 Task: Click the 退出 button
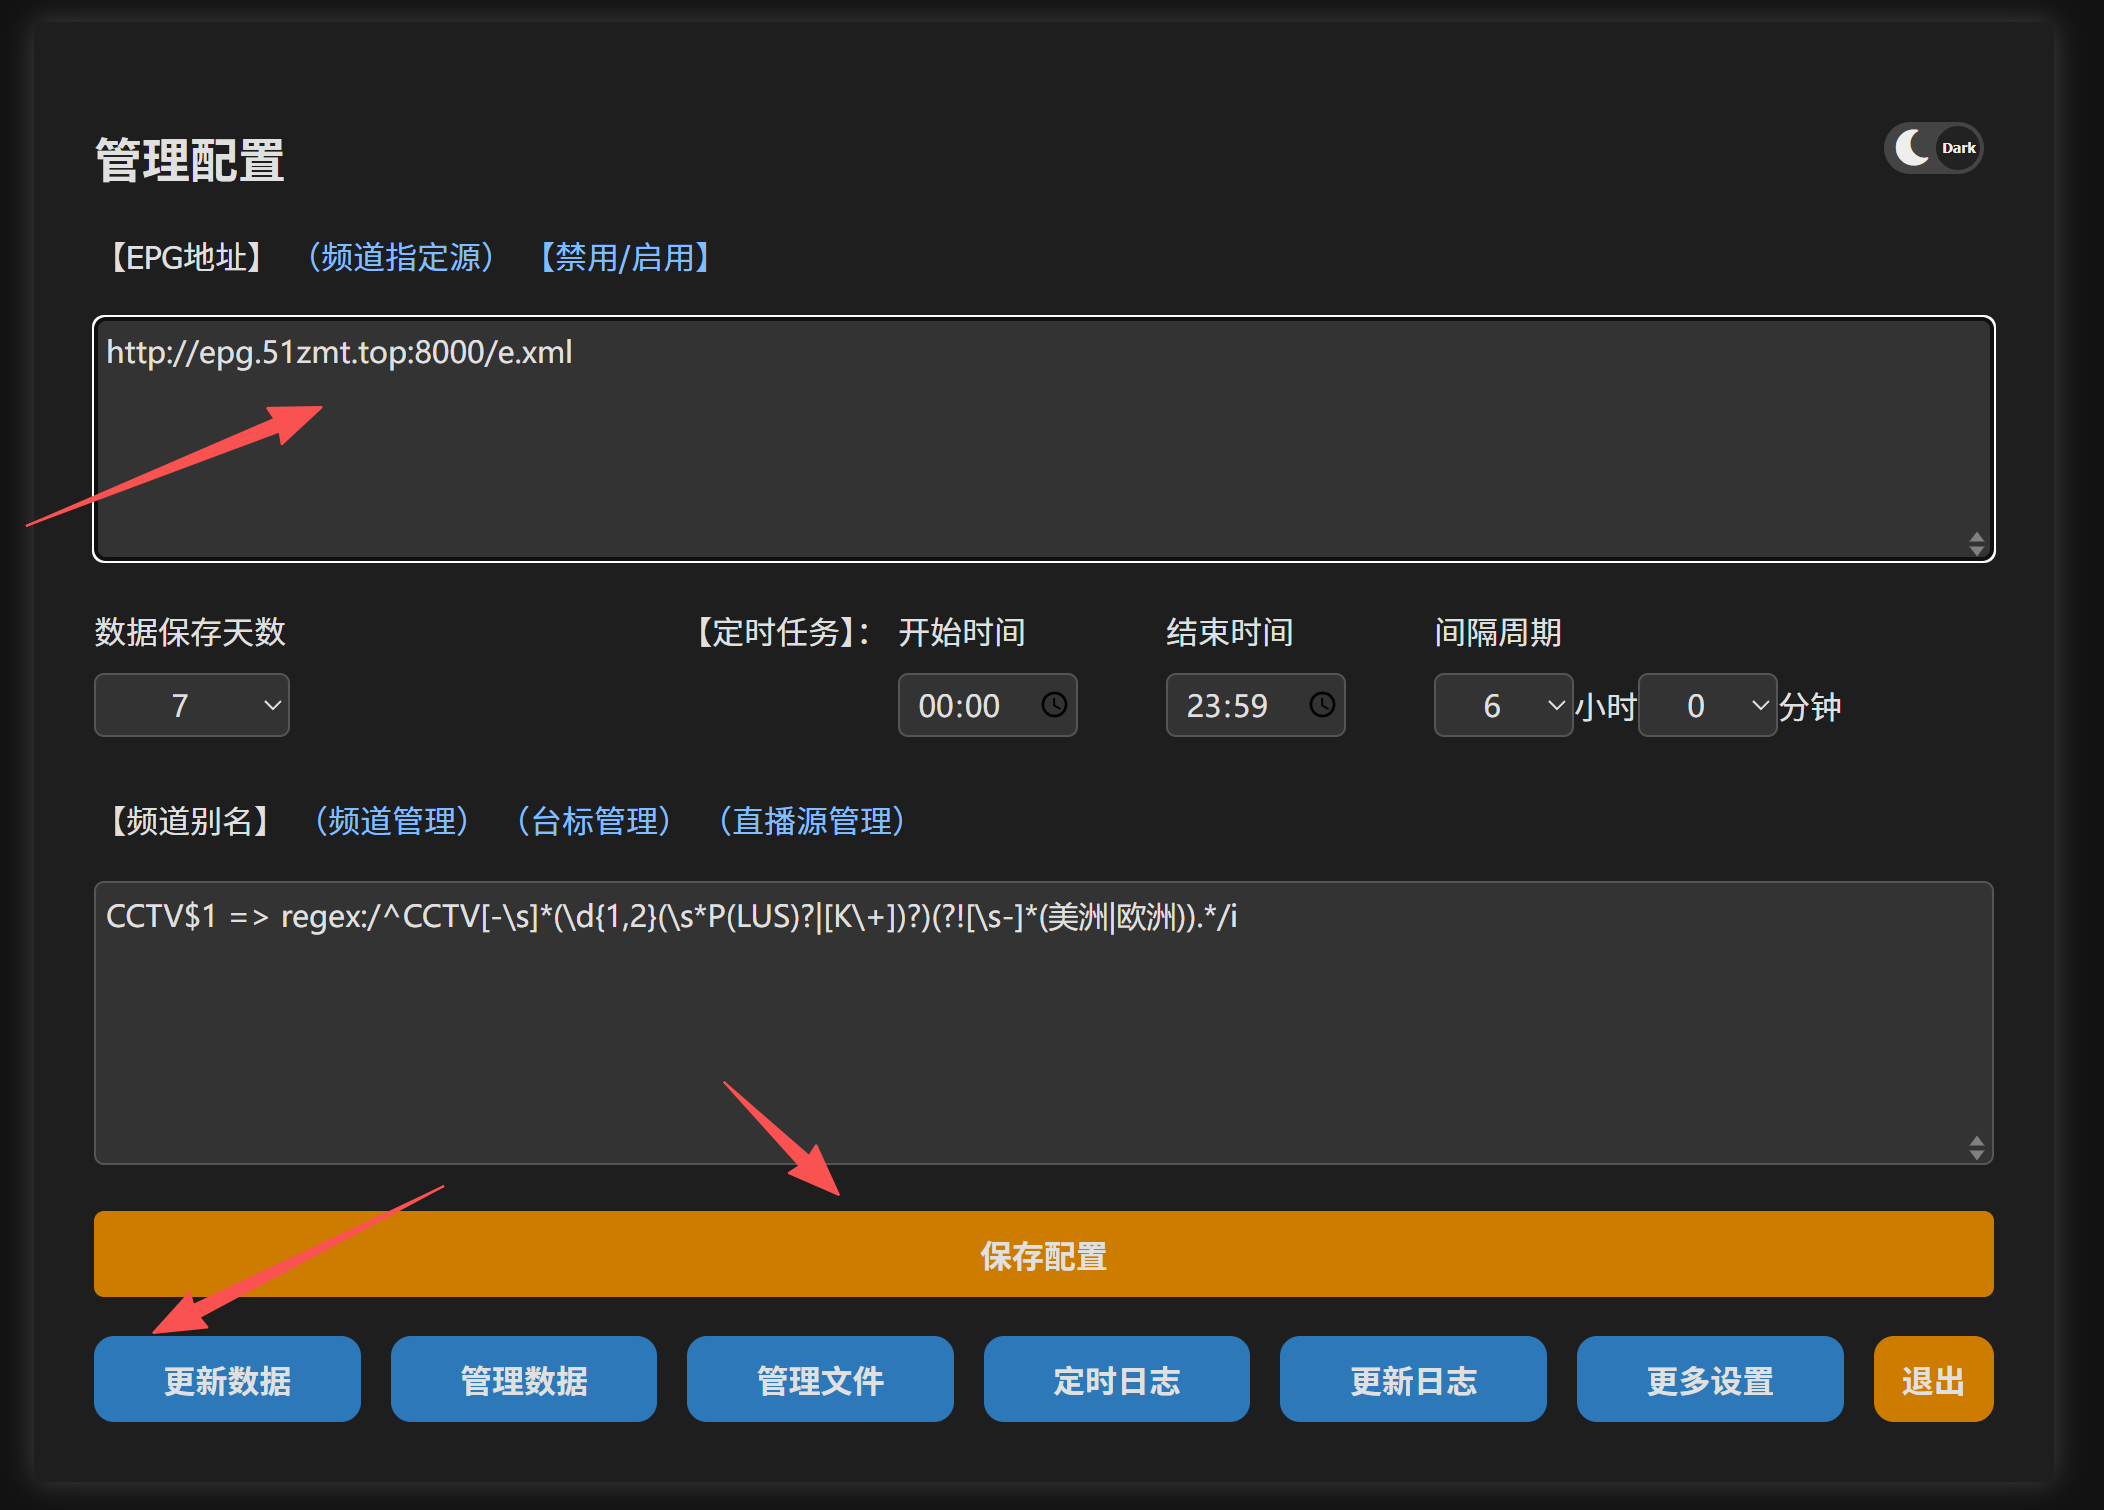click(x=1932, y=1380)
